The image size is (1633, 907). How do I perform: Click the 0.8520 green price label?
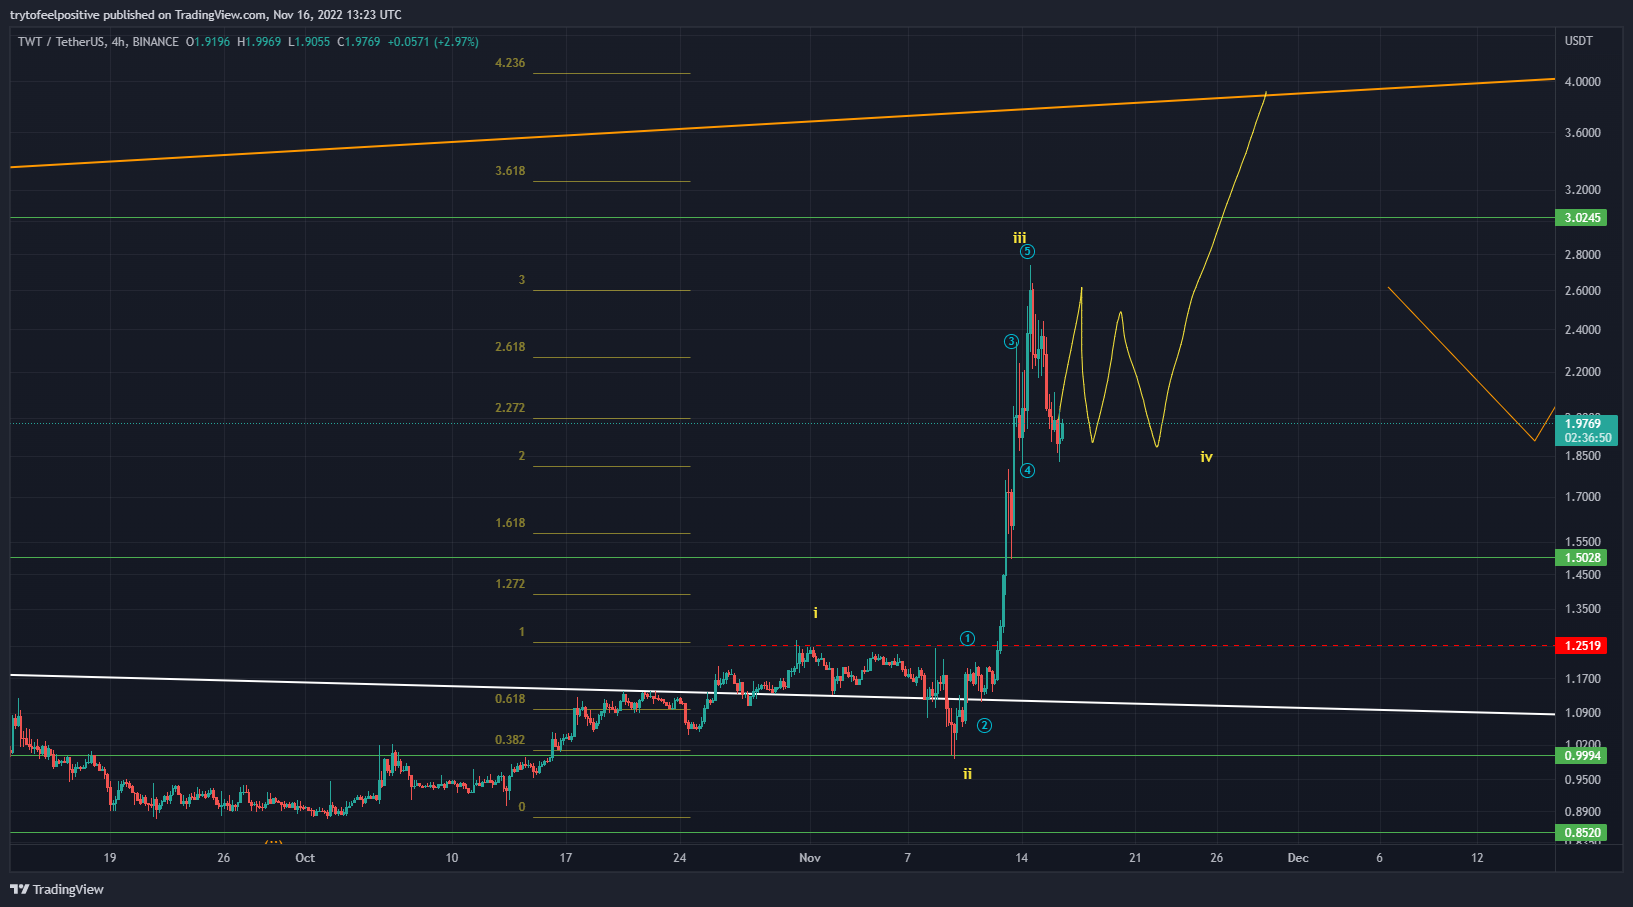(x=1582, y=833)
